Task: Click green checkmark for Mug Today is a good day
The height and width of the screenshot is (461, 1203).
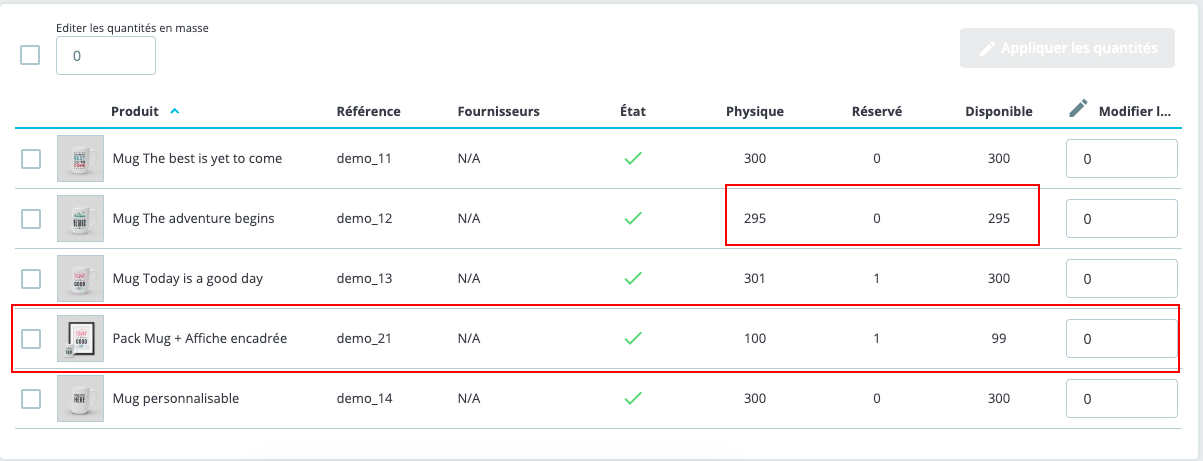Action: coord(632,278)
